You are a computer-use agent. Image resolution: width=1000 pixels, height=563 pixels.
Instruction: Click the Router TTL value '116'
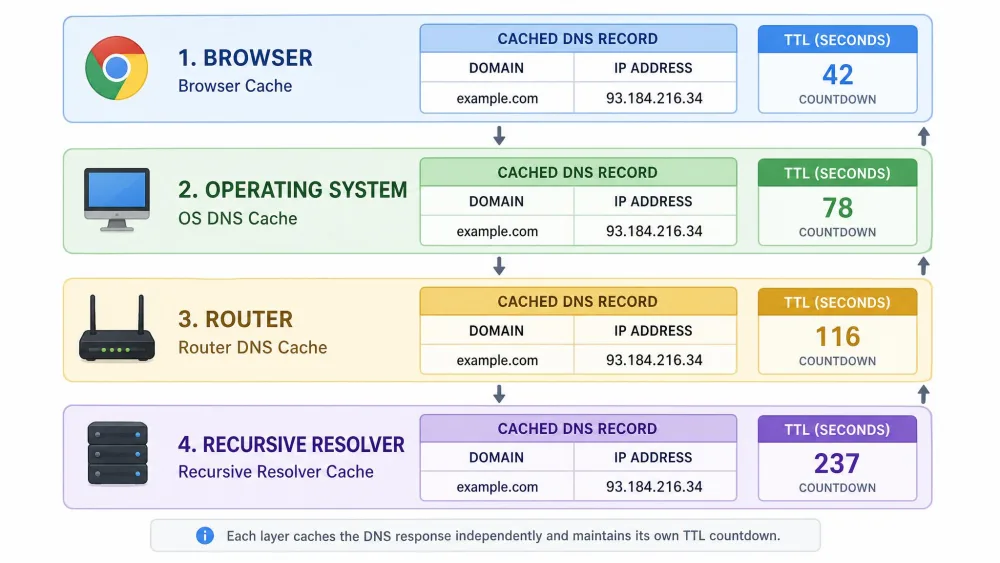[x=838, y=337]
